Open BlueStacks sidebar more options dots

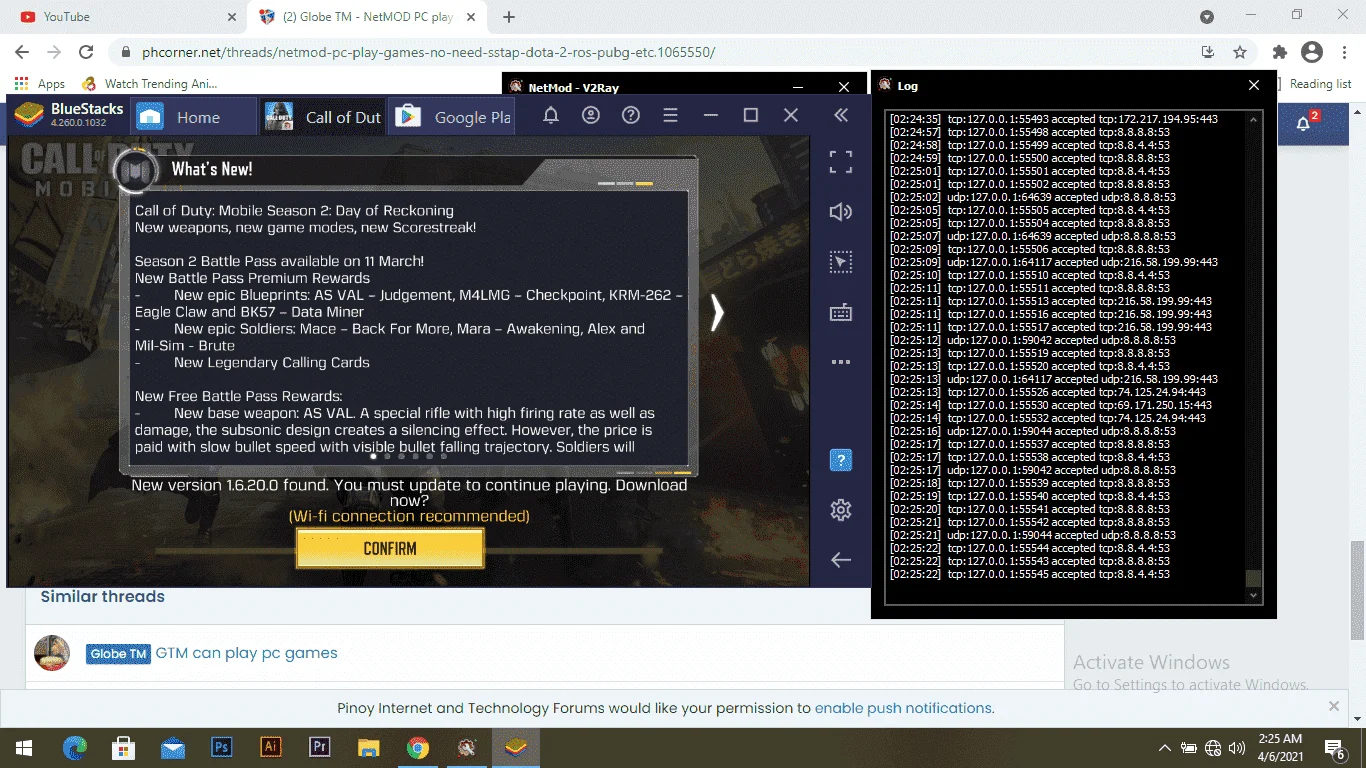[841, 362]
